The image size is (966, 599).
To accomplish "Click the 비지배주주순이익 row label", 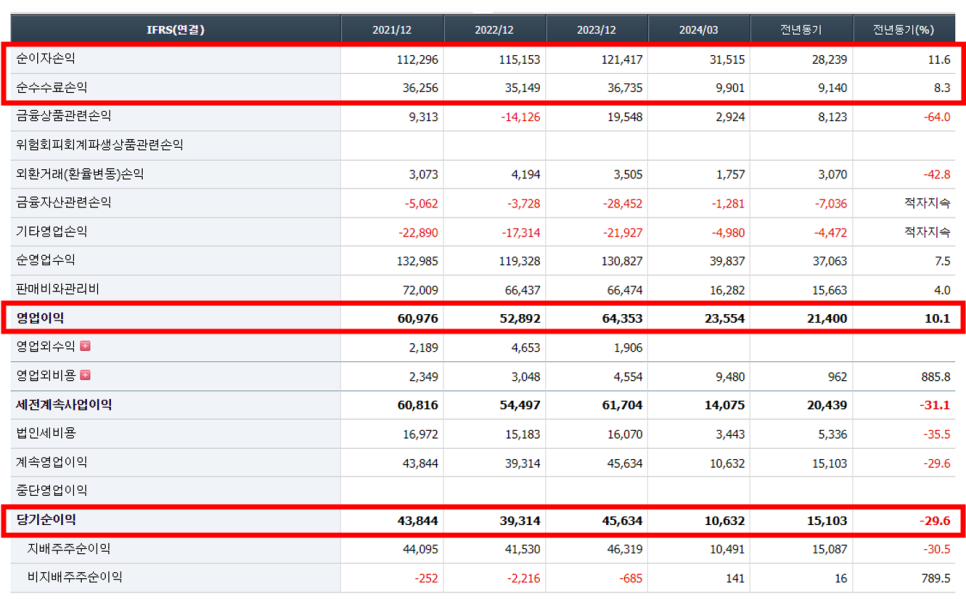I will pos(75,577).
